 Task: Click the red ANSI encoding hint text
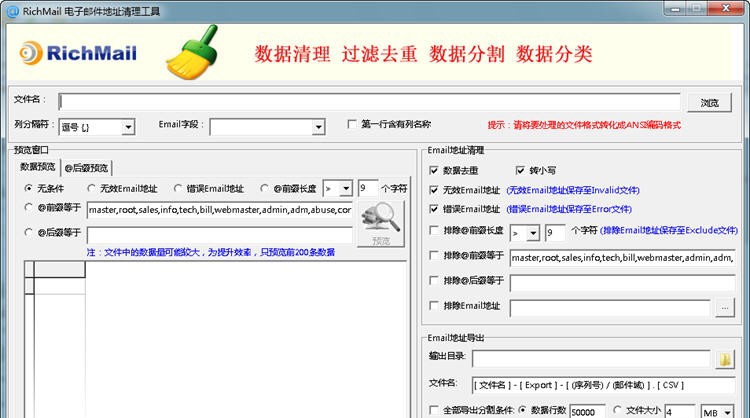[584, 125]
